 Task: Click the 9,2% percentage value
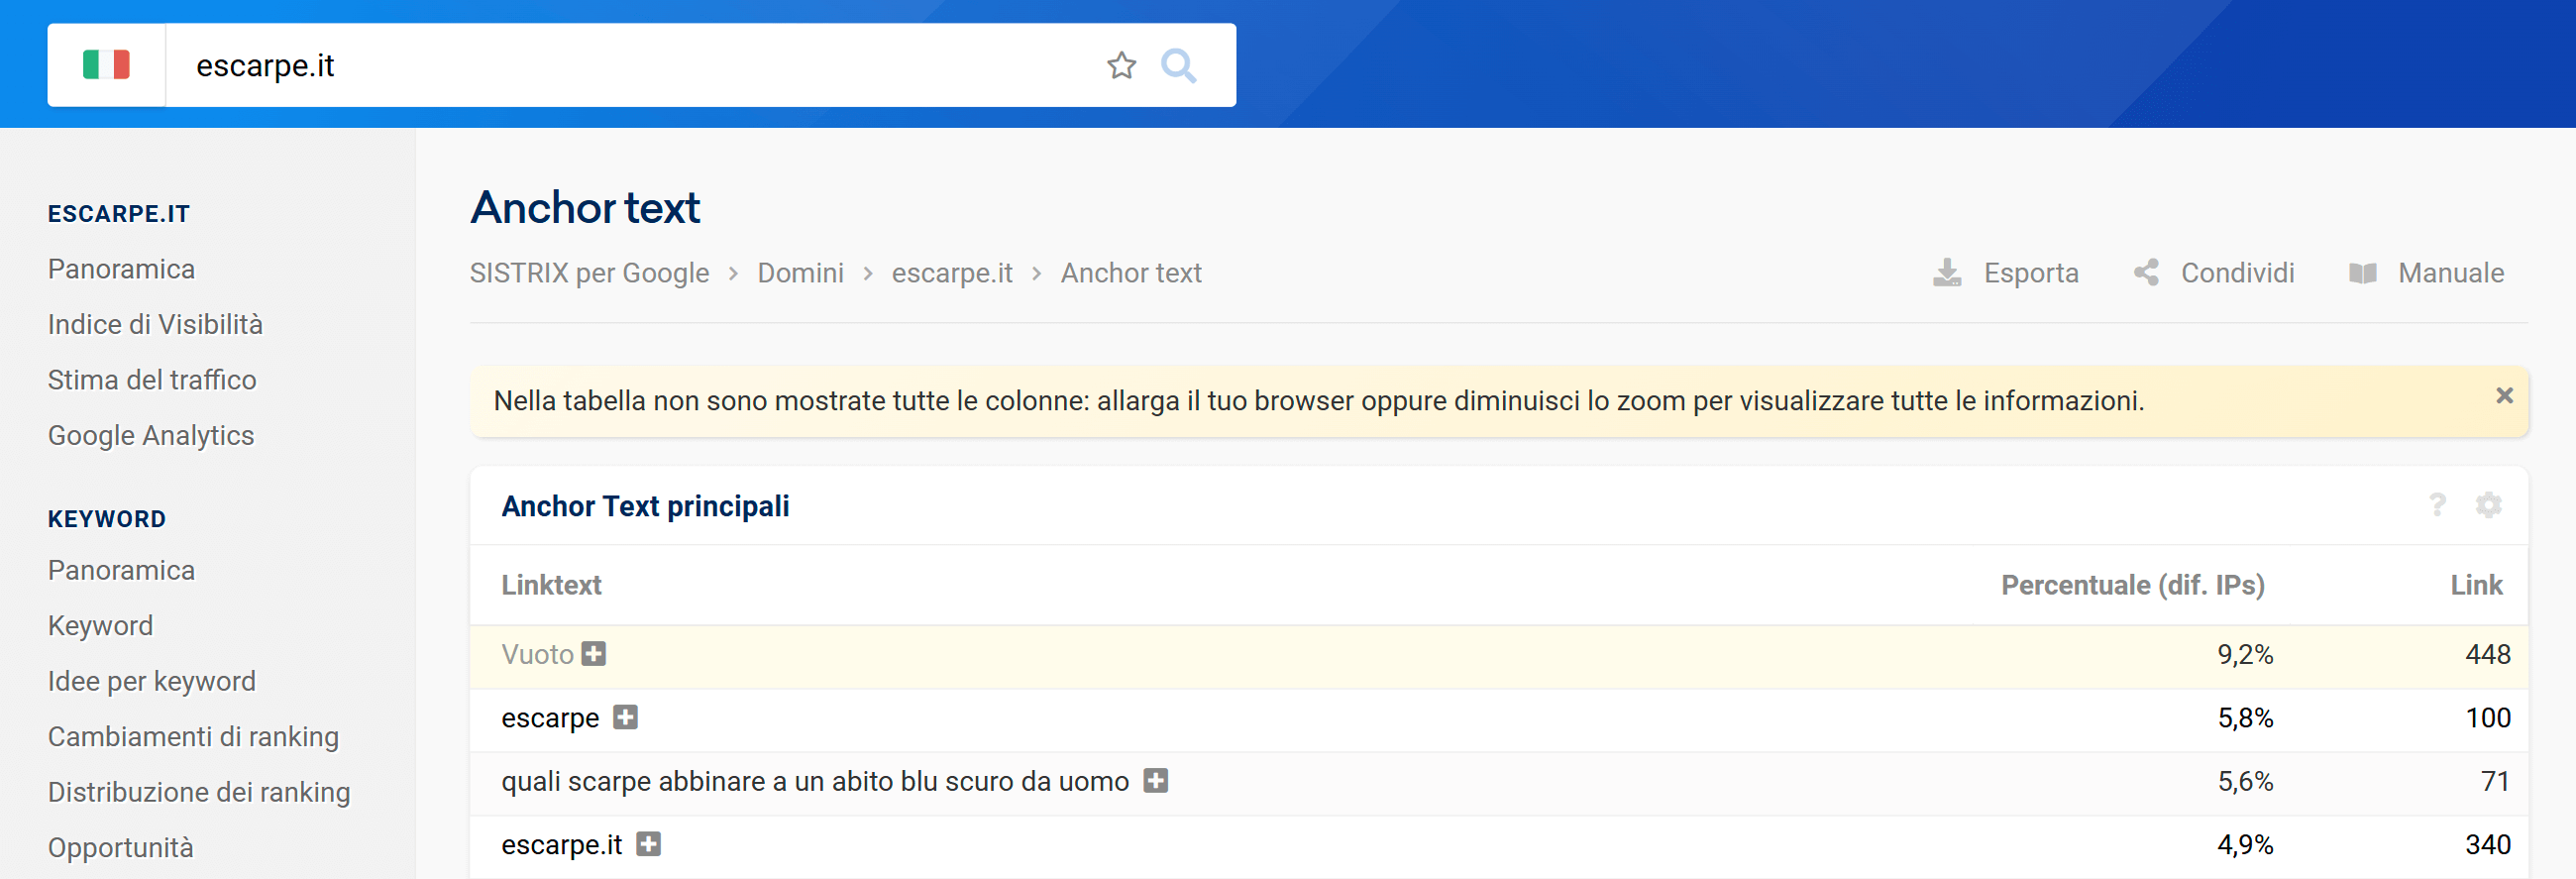pyautogui.click(x=2245, y=654)
